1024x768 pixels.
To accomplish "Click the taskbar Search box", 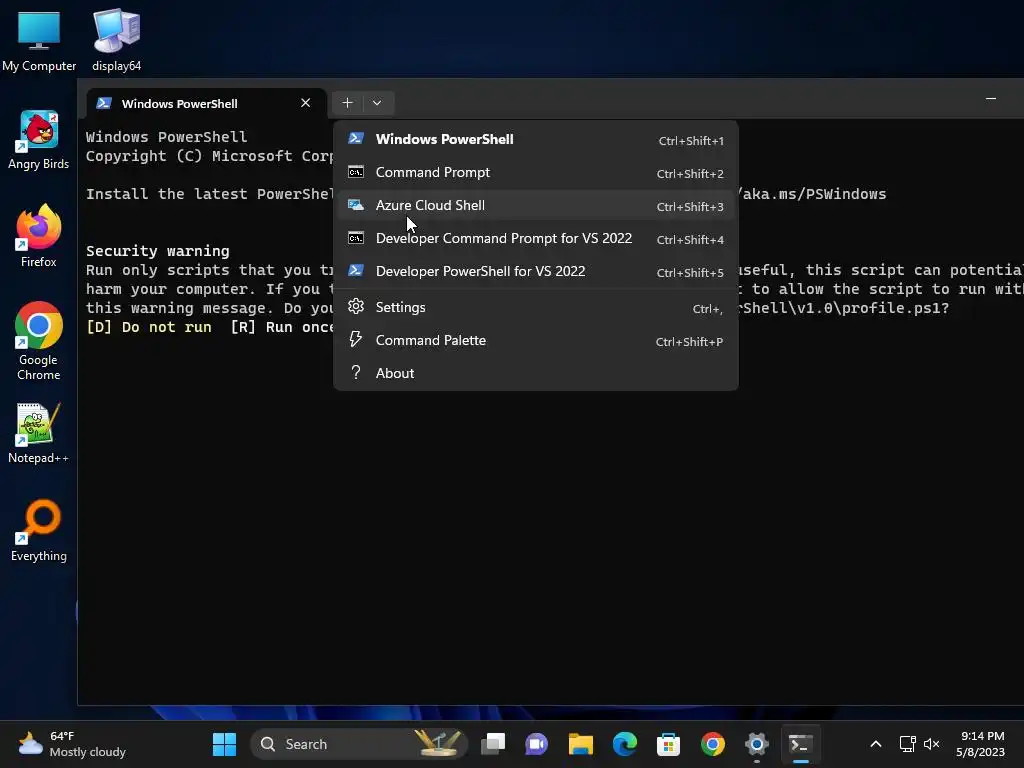I will point(359,744).
